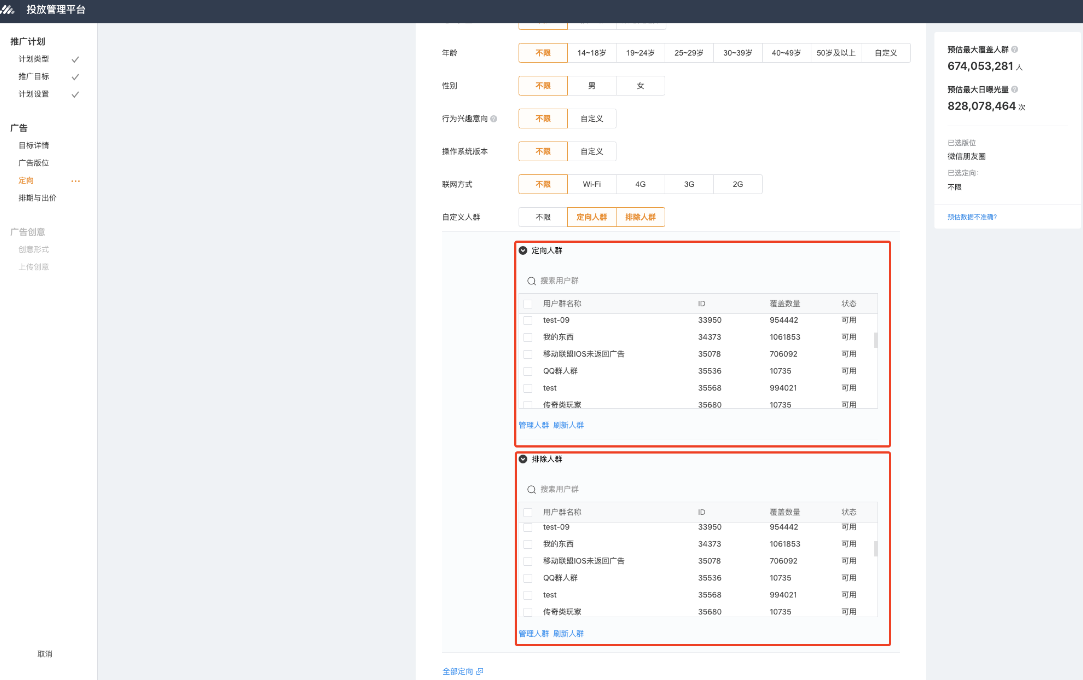Check test-09 in the 定向人群 list
1083x680 pixels.
528,320
